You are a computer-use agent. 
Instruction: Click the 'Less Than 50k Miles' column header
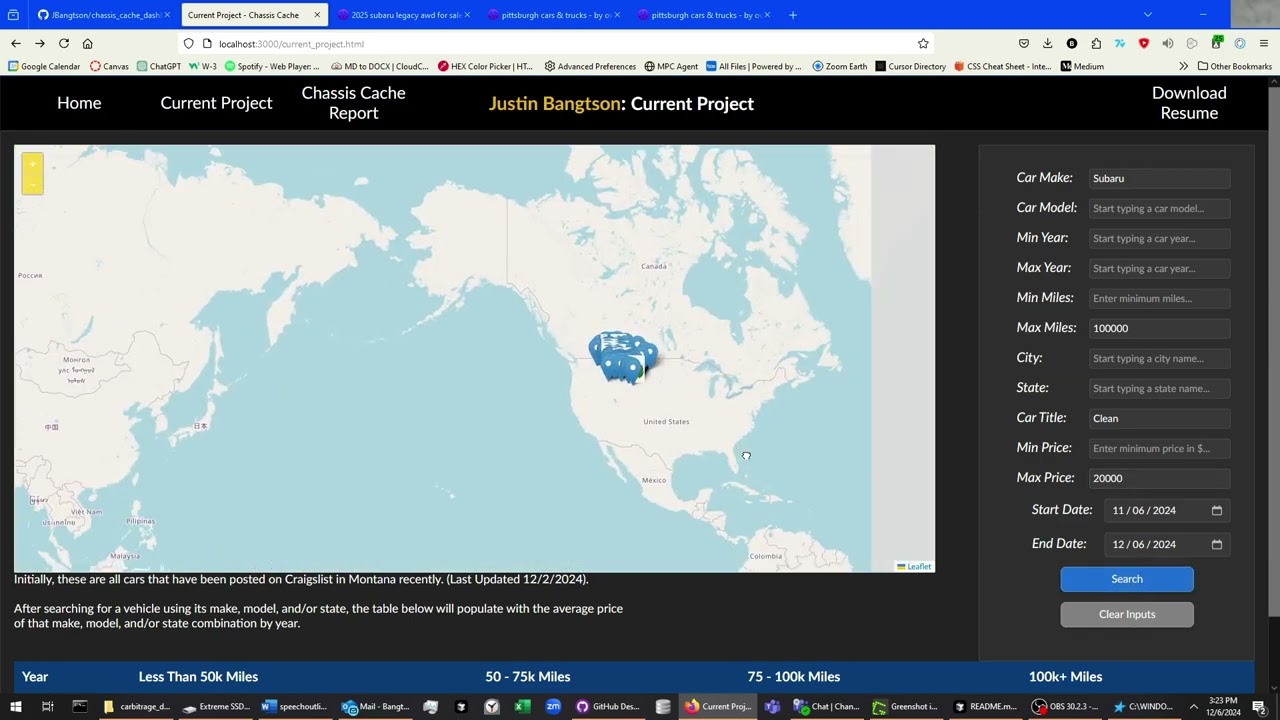[198, 677]
